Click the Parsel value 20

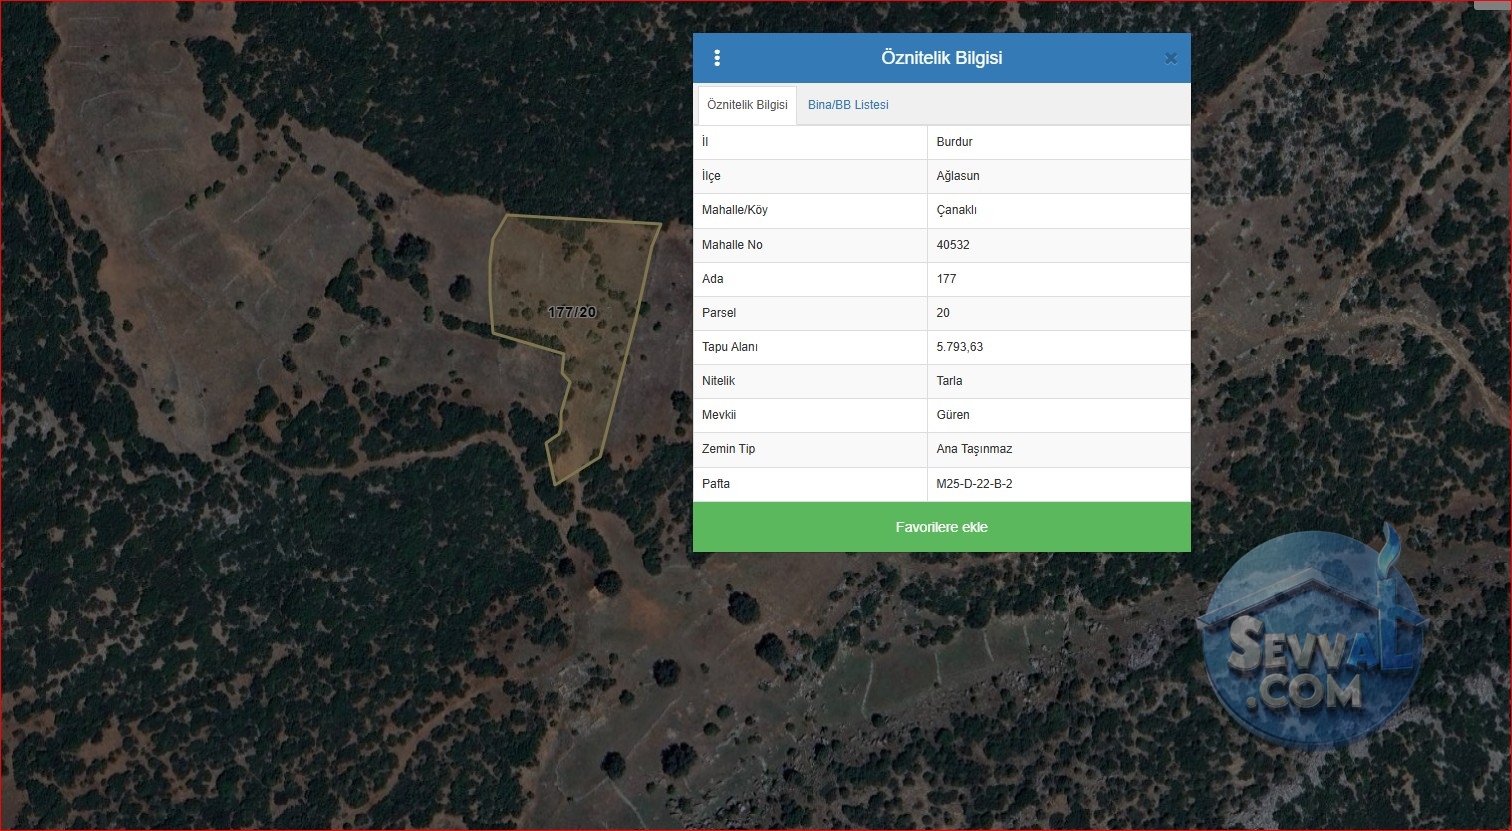pos(943,313)
